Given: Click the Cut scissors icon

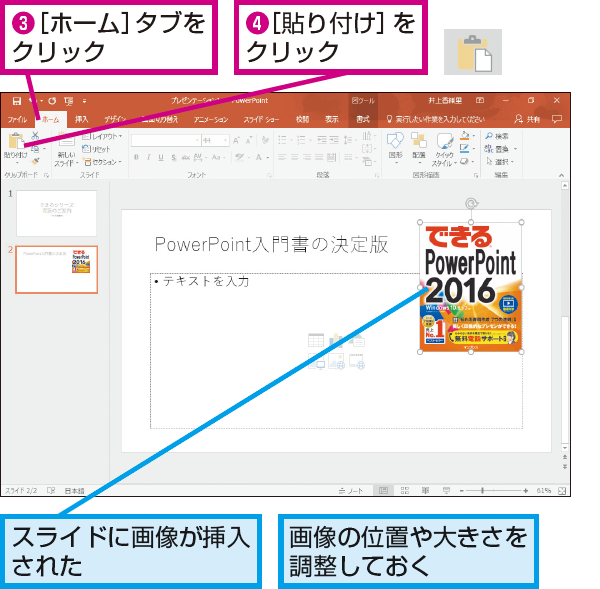Looking at the screenshot, I should pos(35,135).
